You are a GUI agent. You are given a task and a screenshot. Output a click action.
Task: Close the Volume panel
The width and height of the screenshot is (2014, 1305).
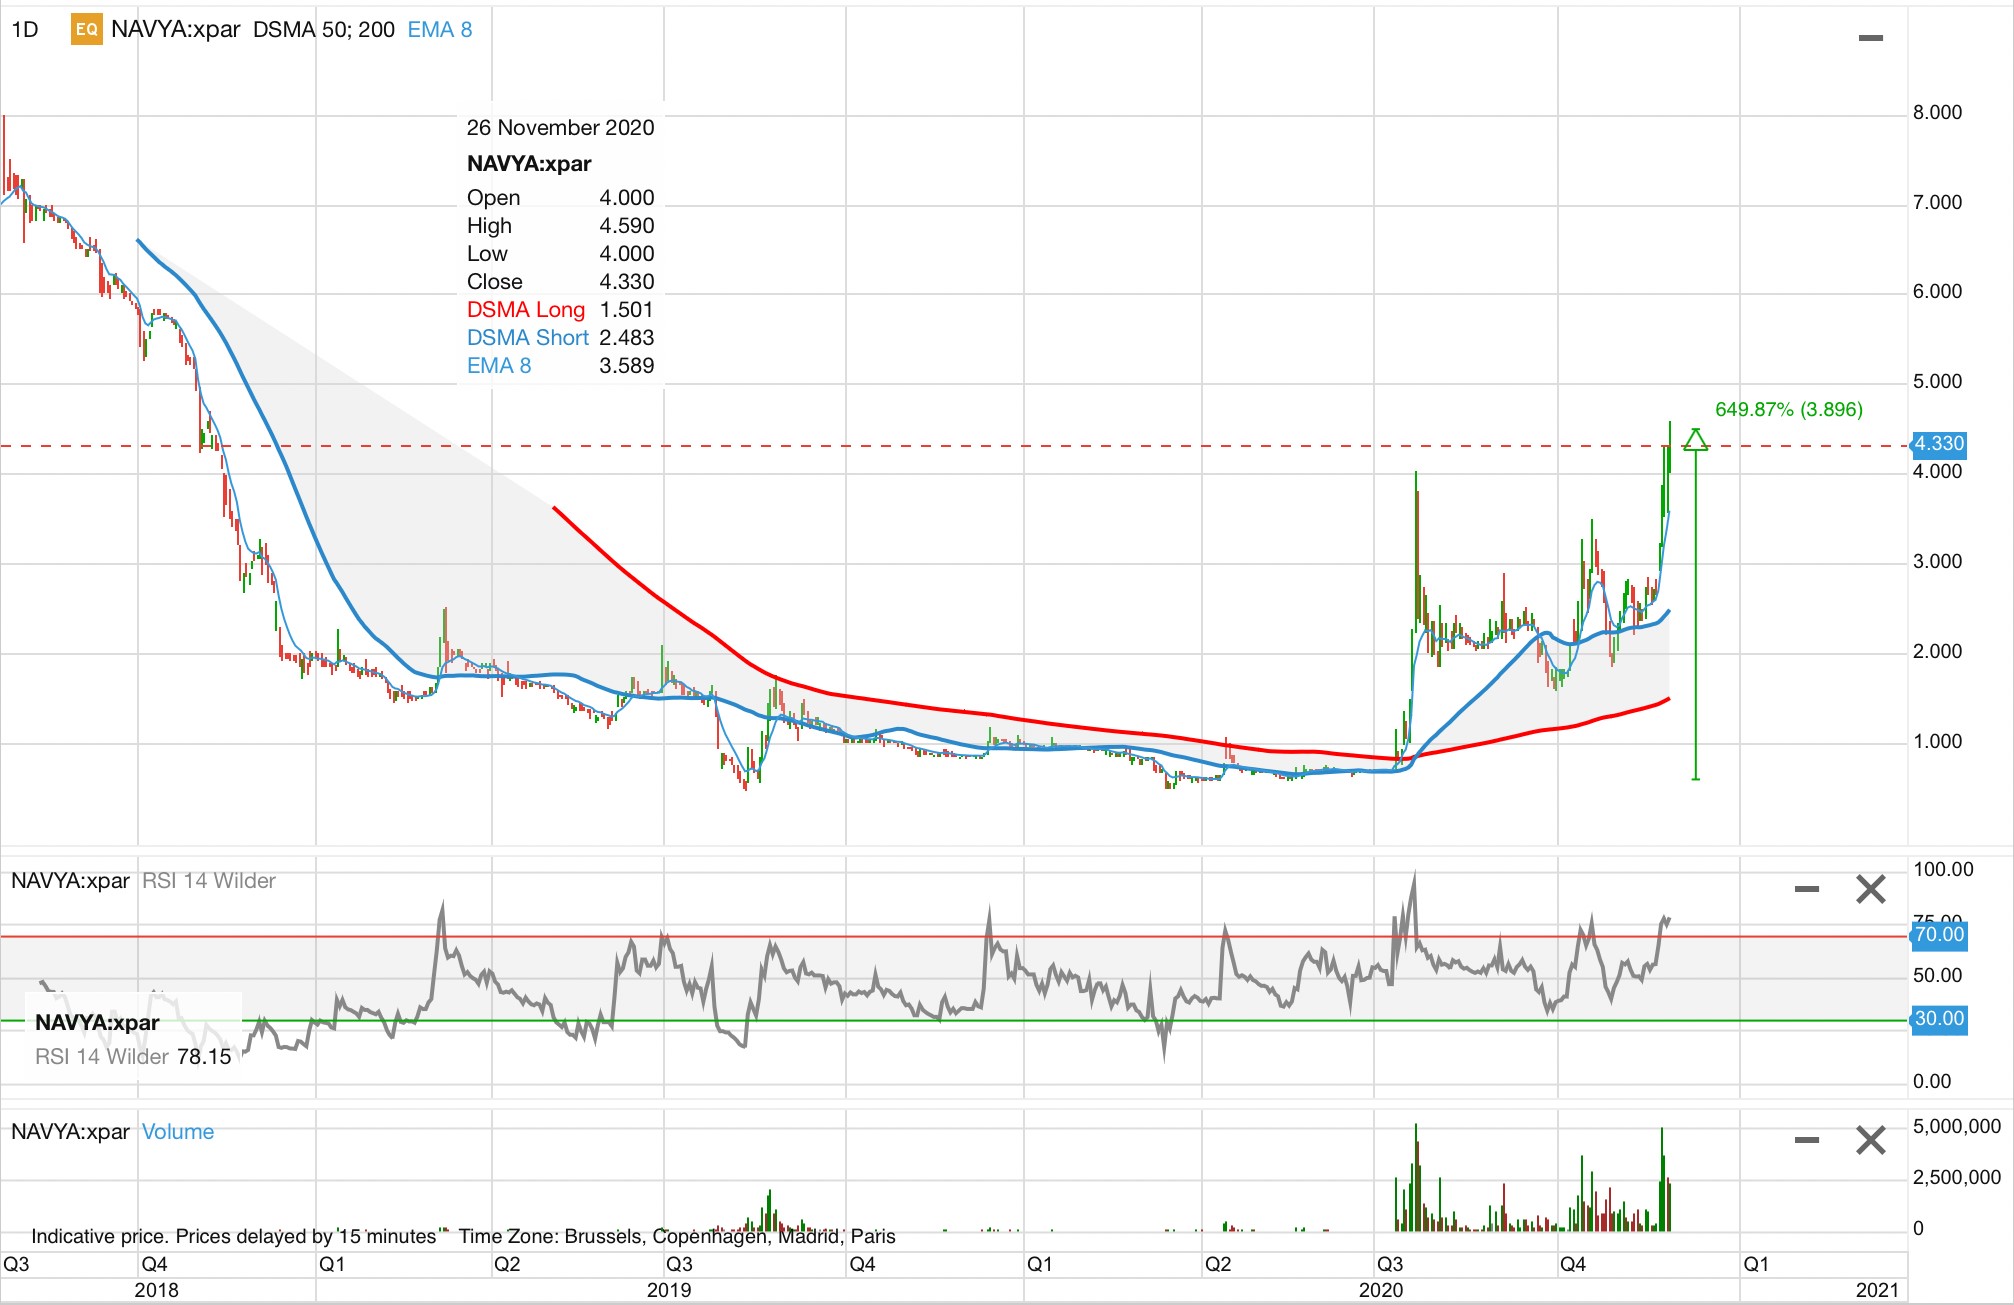tap(1870, 1139)
